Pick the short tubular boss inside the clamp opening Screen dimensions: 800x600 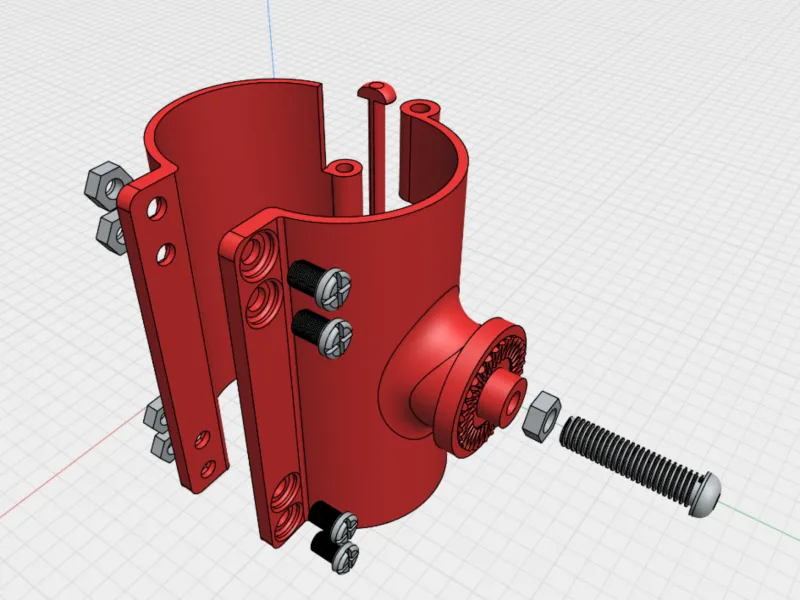coord(344,186)
